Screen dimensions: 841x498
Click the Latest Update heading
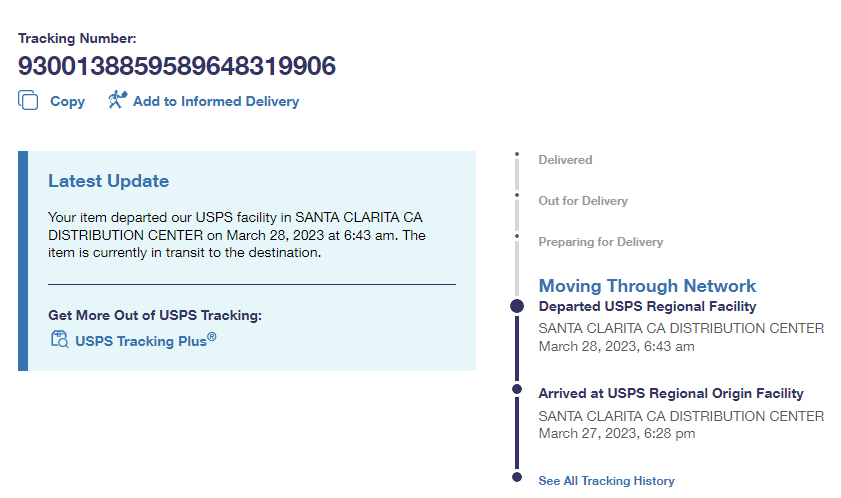[x=108, y=181]
